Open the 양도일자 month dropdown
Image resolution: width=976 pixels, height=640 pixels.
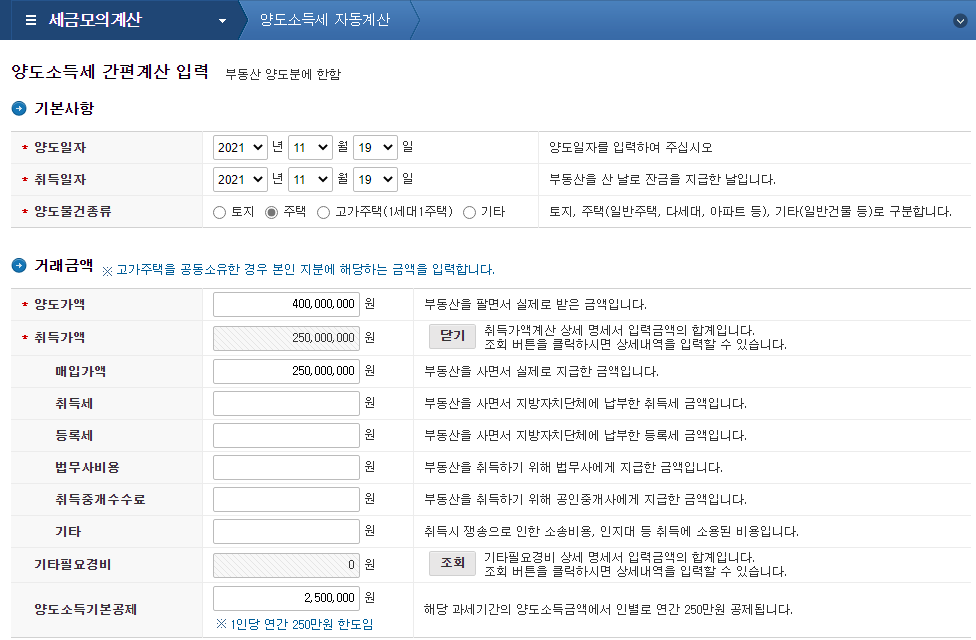pos(311,148)
